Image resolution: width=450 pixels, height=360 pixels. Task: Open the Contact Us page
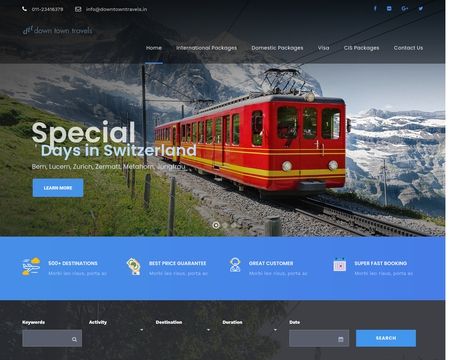[408, 48]
